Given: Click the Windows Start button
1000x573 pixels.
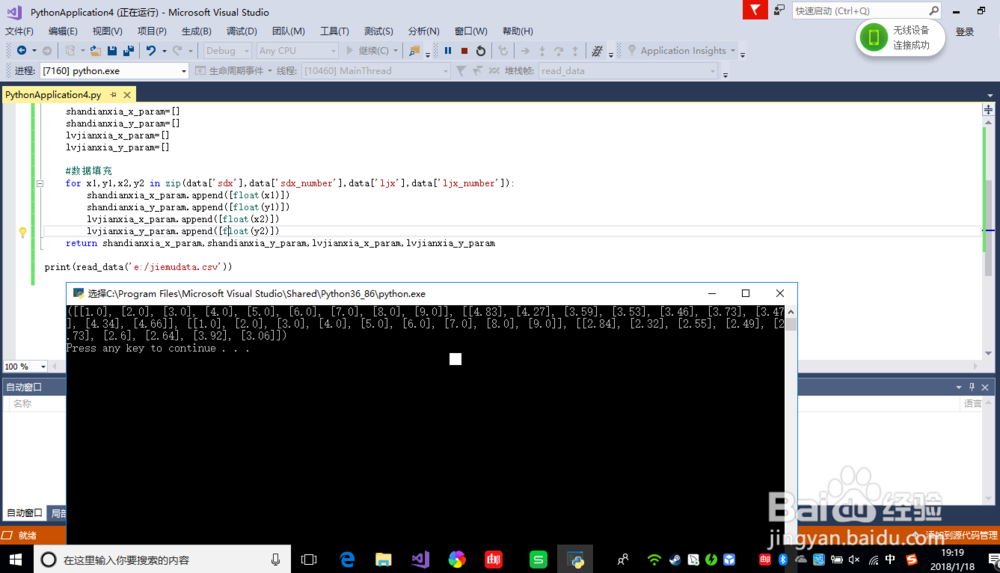Looking at the screenshot, I should [15, 560].
